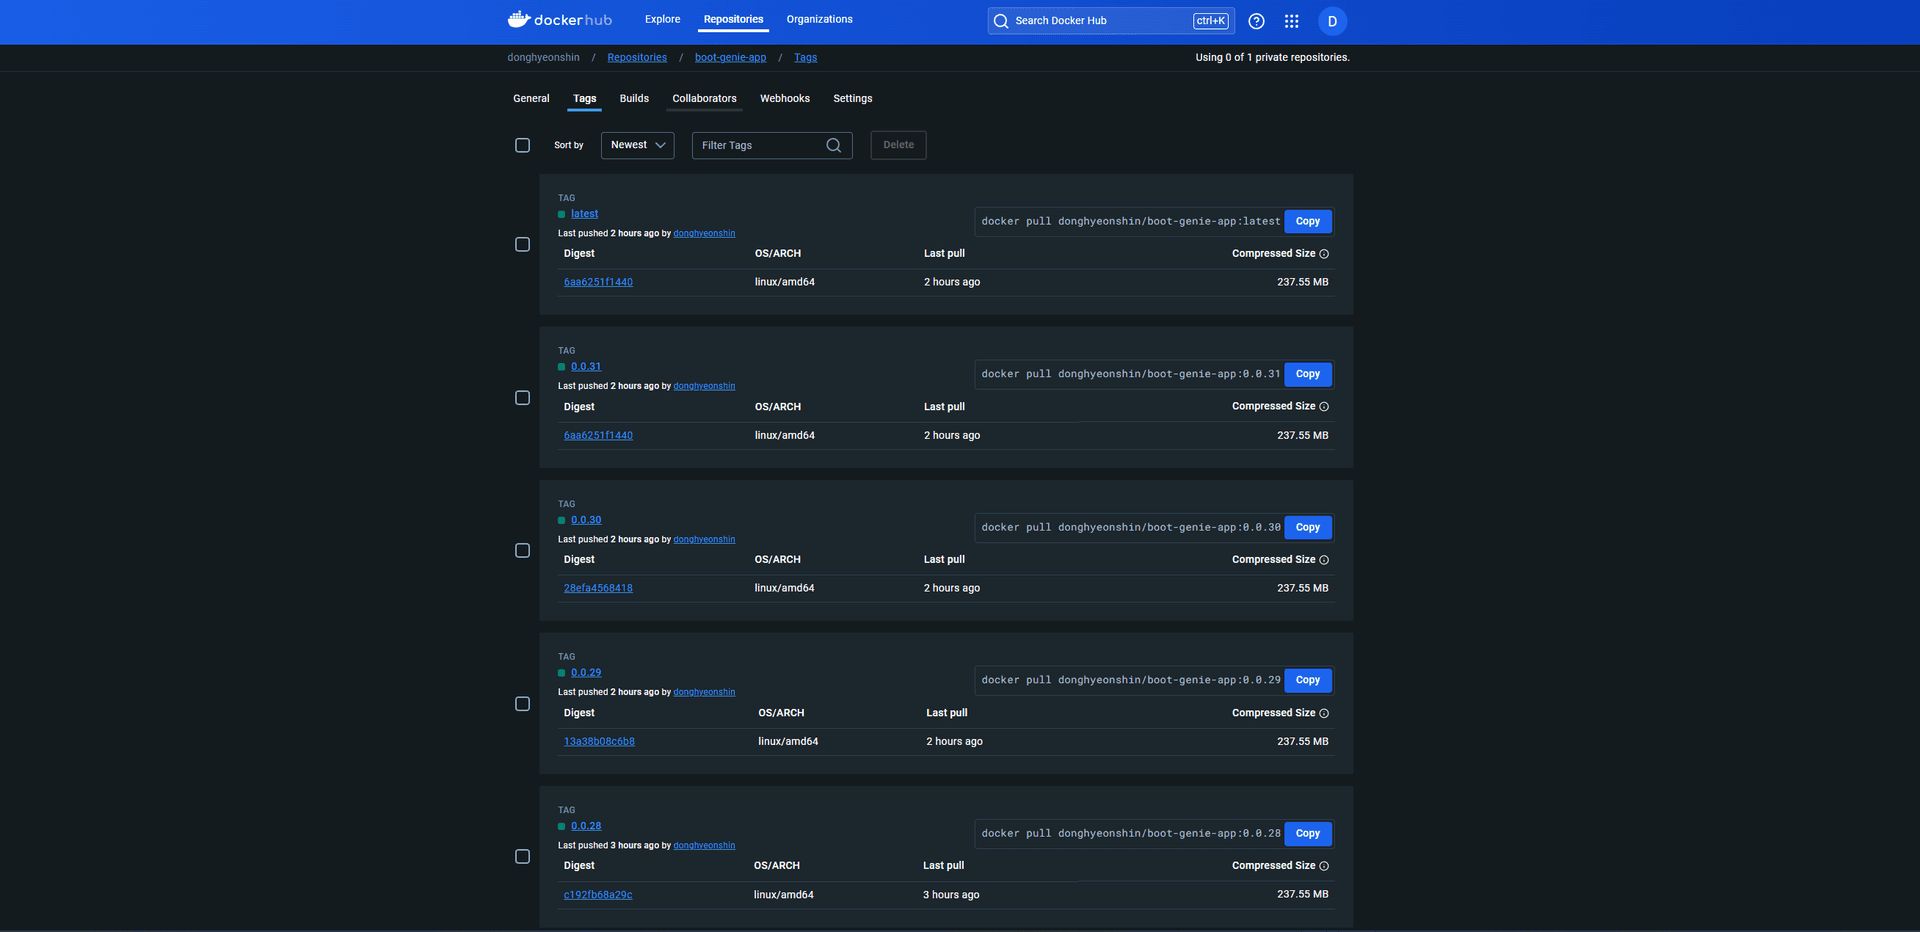Open the Organizations menu item
The height and width of the screenshot is (932, 1920).
(819, 19)
